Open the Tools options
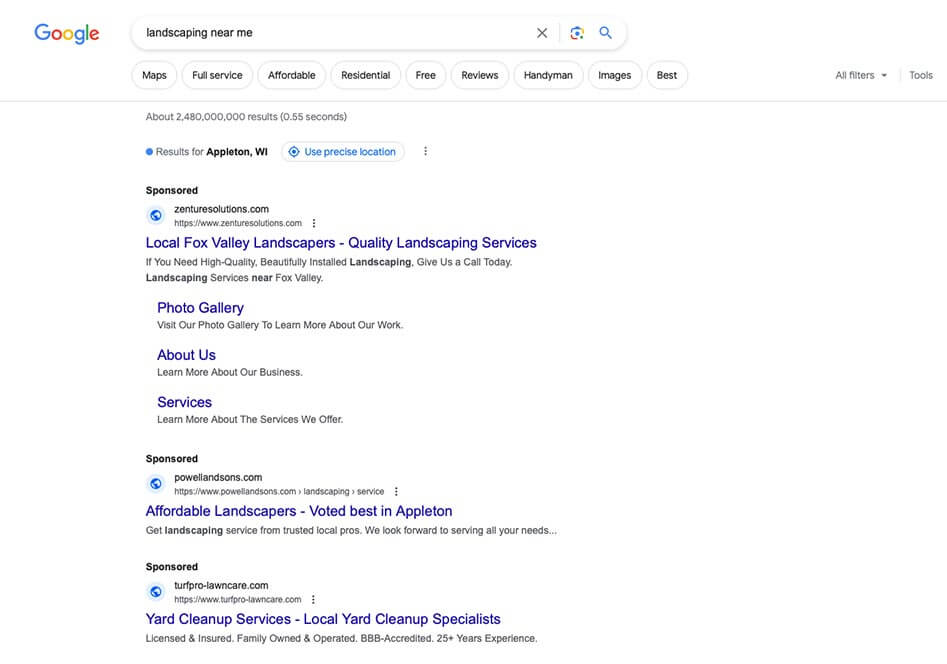Image resolution: width=947 pixels, height=664 pixels. 920,75
